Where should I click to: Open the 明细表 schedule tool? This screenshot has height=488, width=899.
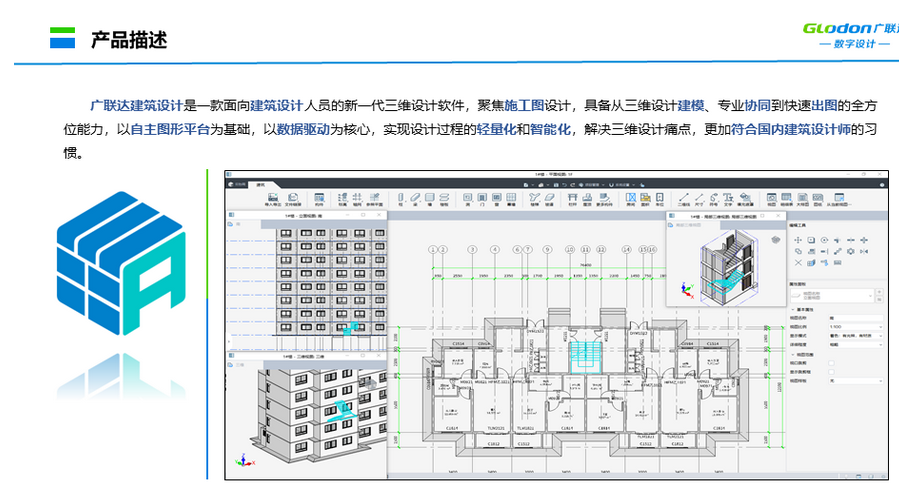coord(786,200)
